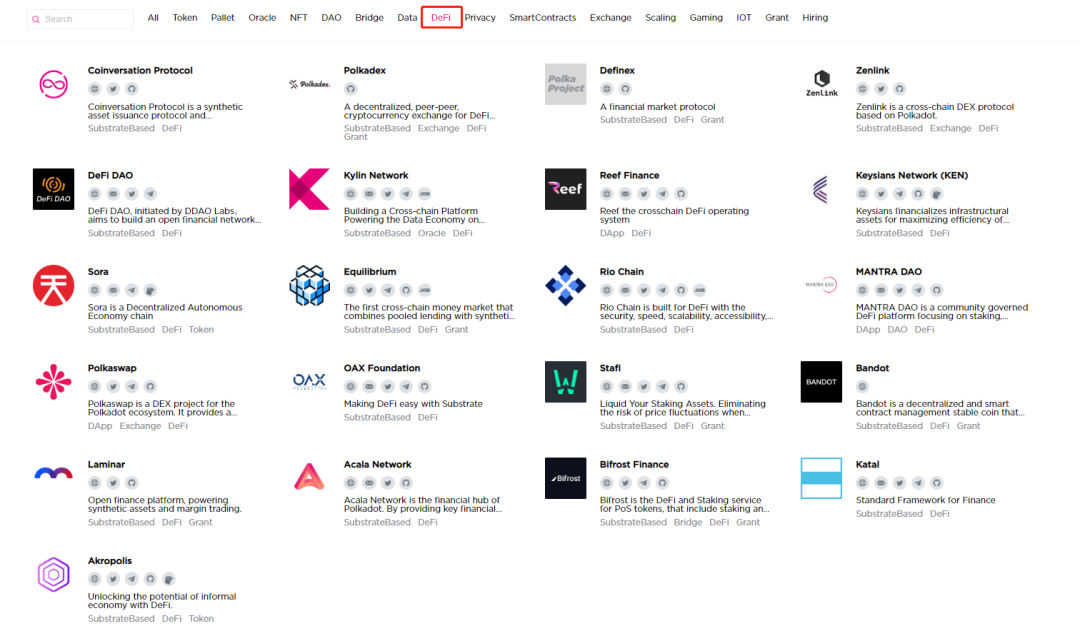This screenshot has width=1080, height=641.
Task: Click the DApp tag under Reef Finance
Action: tap(612, 233)
